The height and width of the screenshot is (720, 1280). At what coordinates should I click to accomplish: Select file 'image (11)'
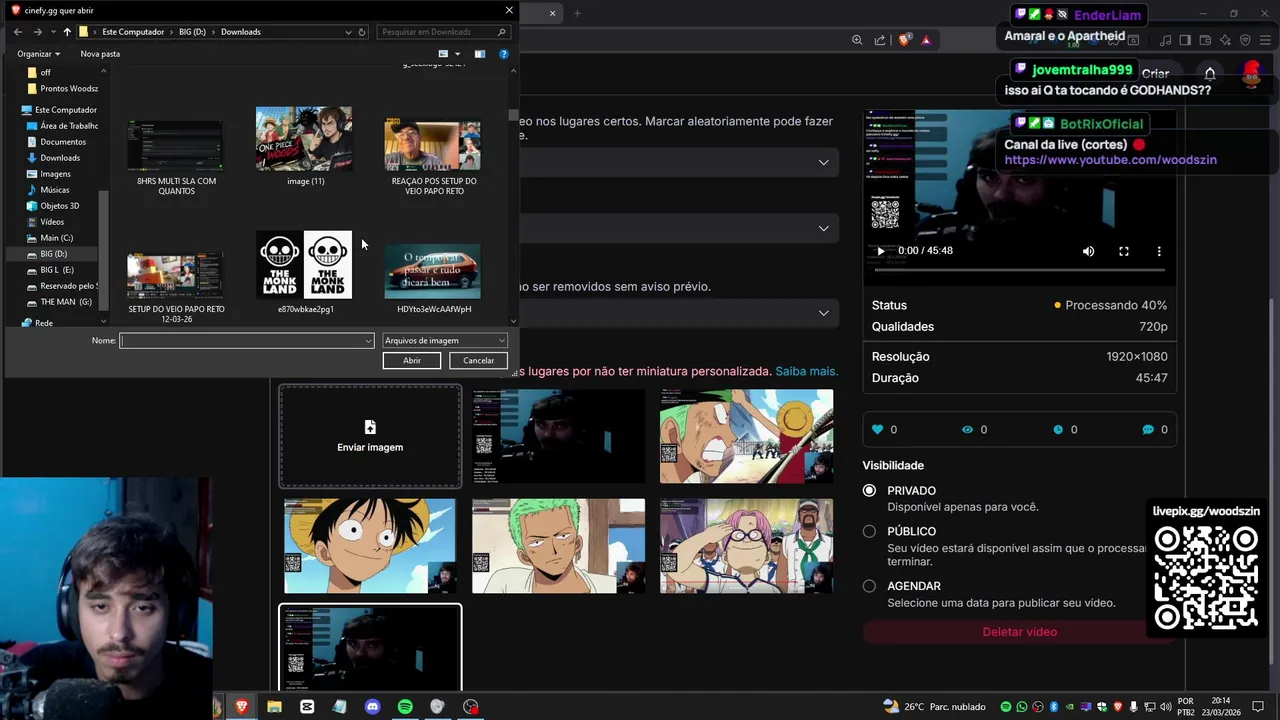305,145
